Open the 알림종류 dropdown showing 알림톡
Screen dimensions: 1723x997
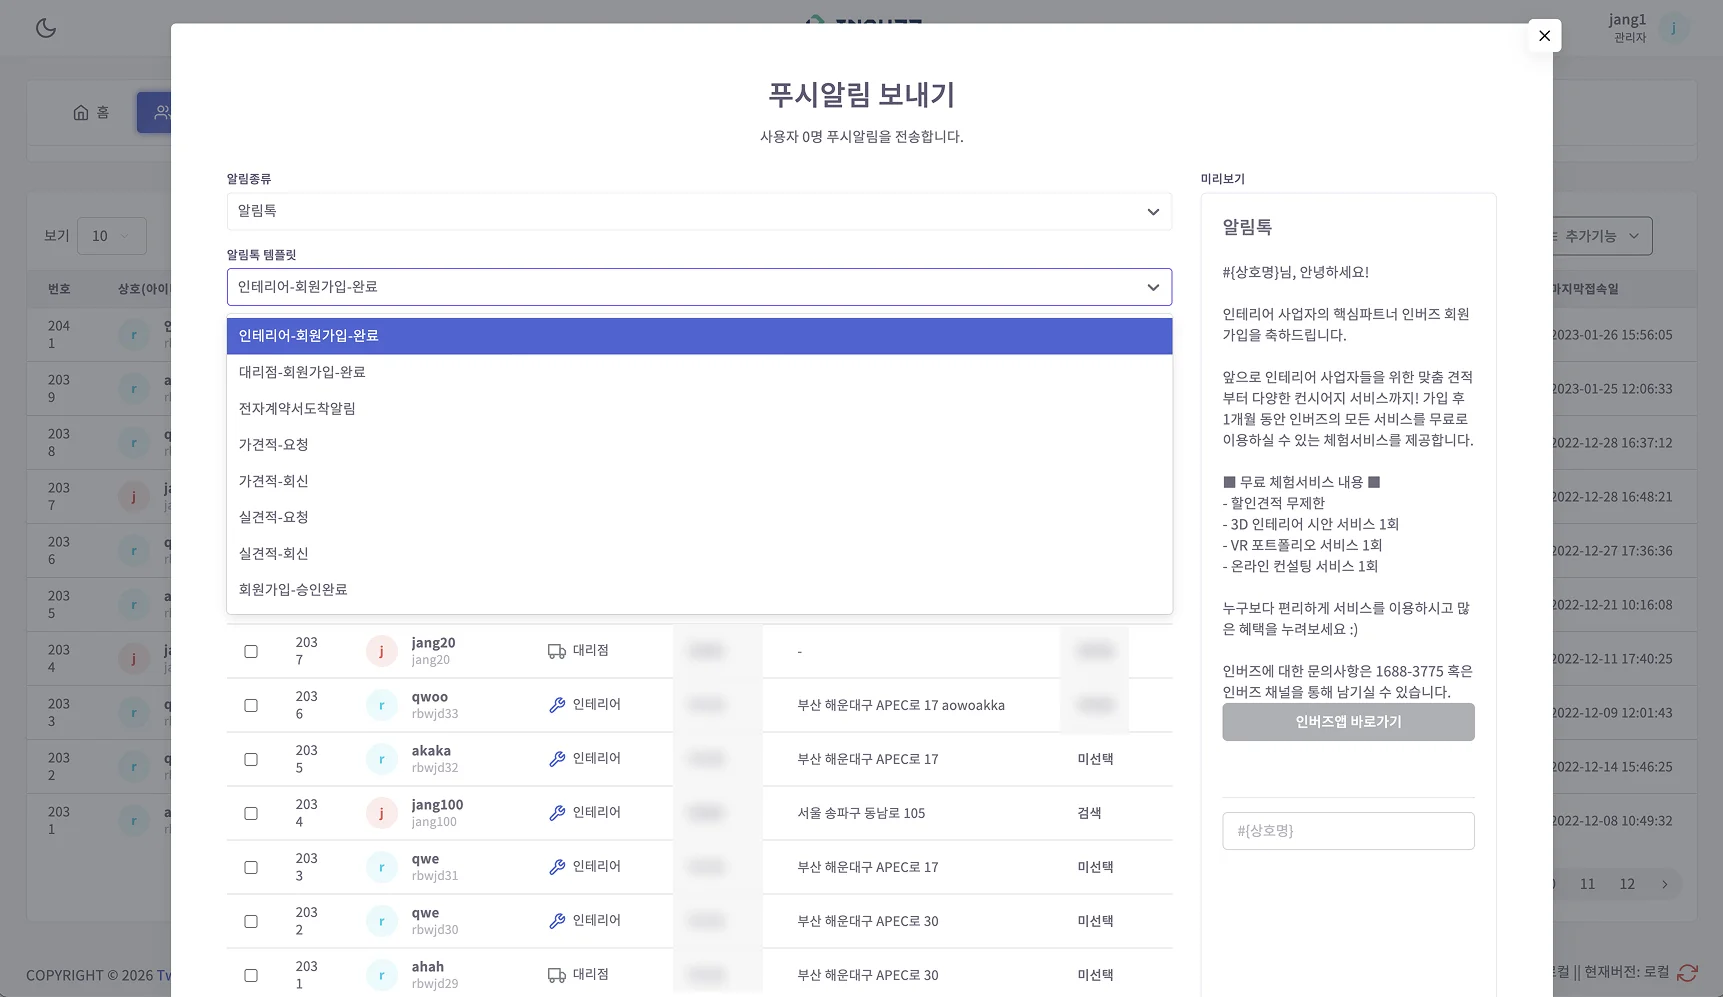tap(699, 211)
